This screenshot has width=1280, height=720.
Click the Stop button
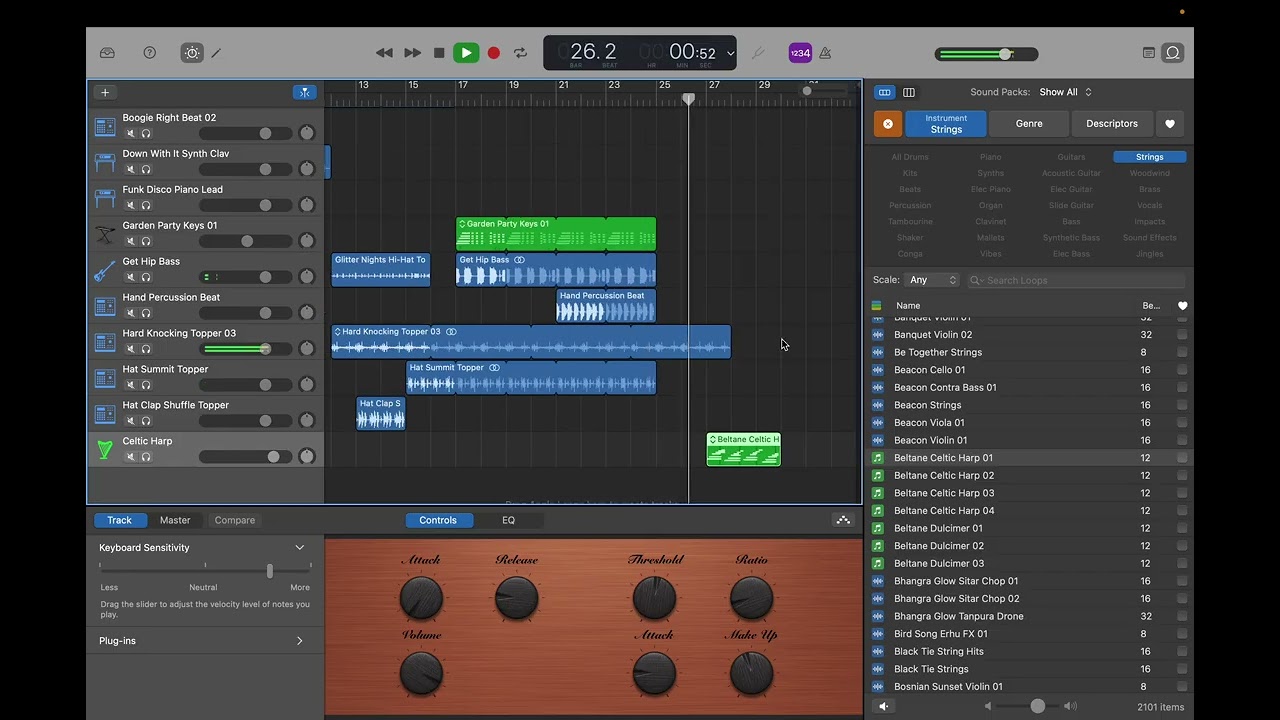pyautogui.click(x=439, y=53)
